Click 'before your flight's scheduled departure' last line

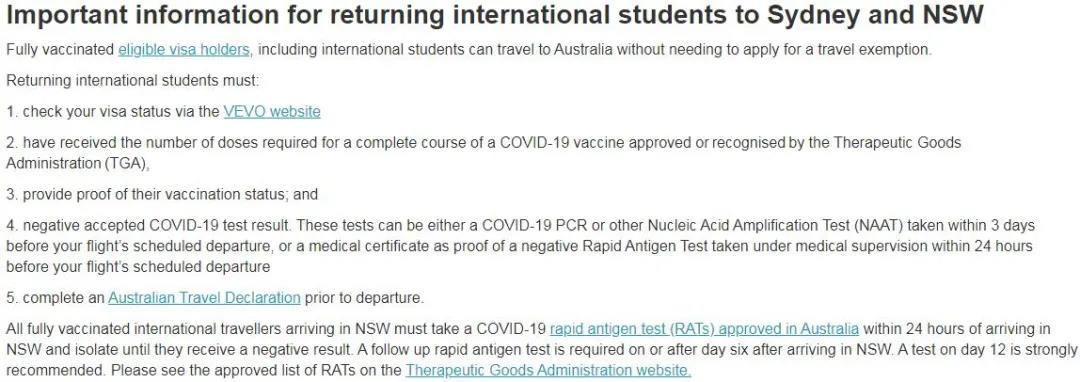tap(138, 266)
